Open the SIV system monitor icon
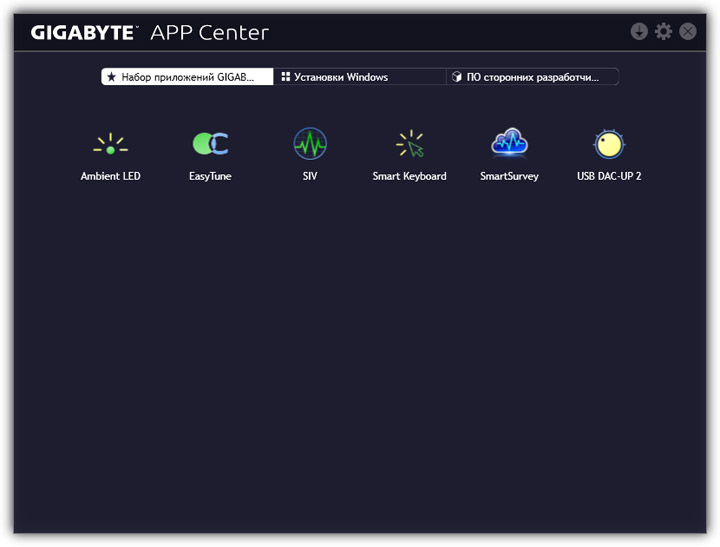Screen dimensions: 720x547 pyautogui.click(x=309, y=145)
